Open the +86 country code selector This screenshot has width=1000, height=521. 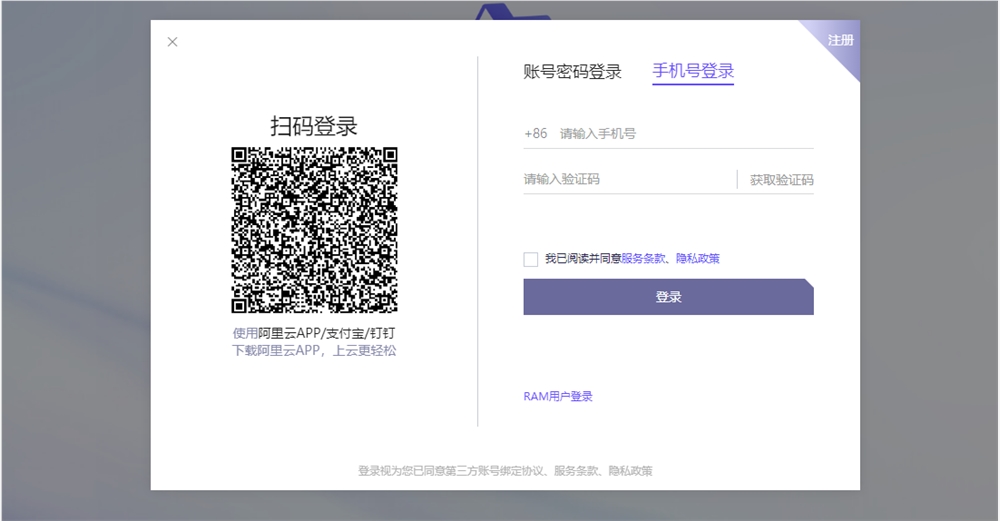pos(535,133)
